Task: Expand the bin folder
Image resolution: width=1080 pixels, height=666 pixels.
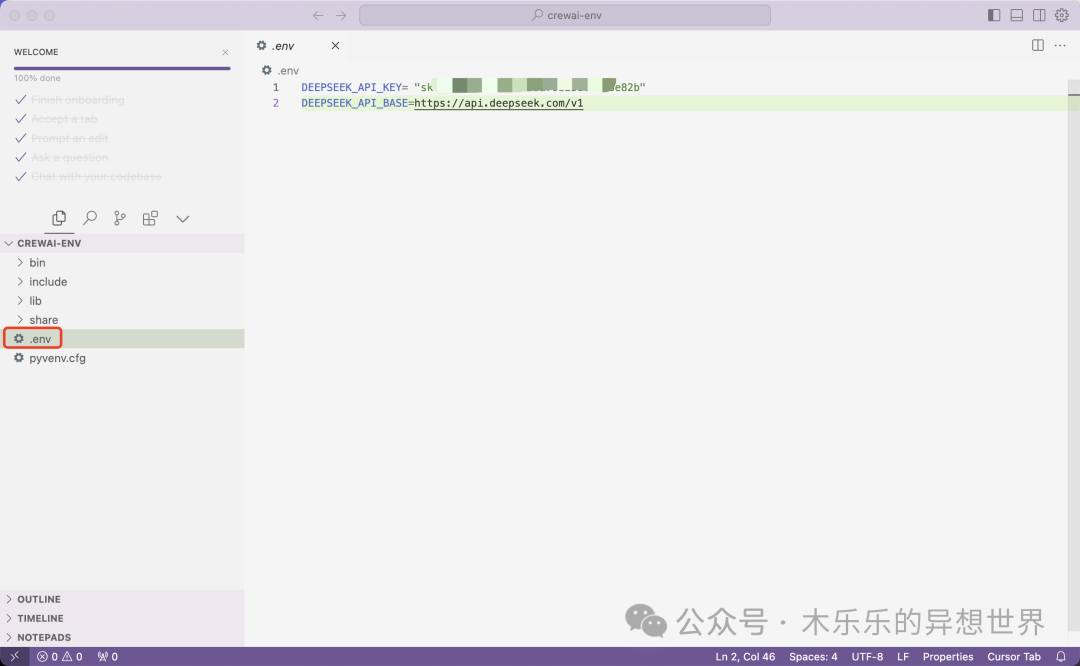Action: tap(122, 262)
